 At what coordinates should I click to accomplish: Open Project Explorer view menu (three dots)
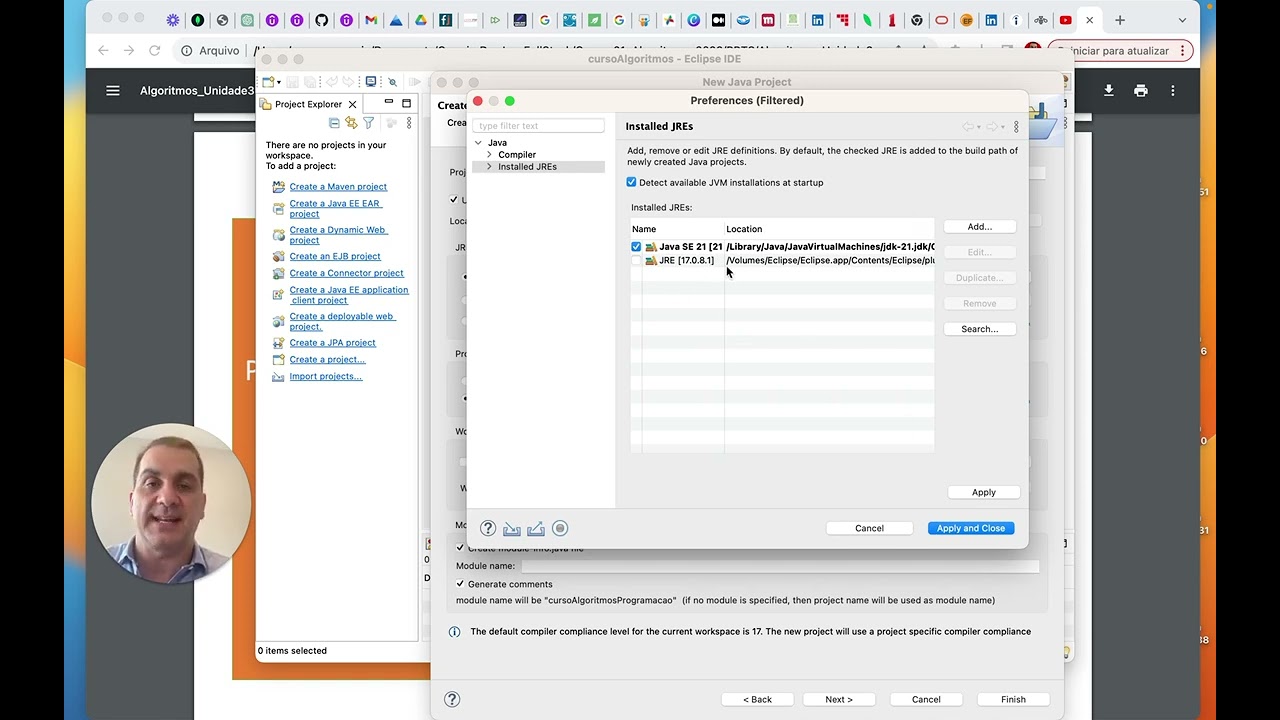408,123
